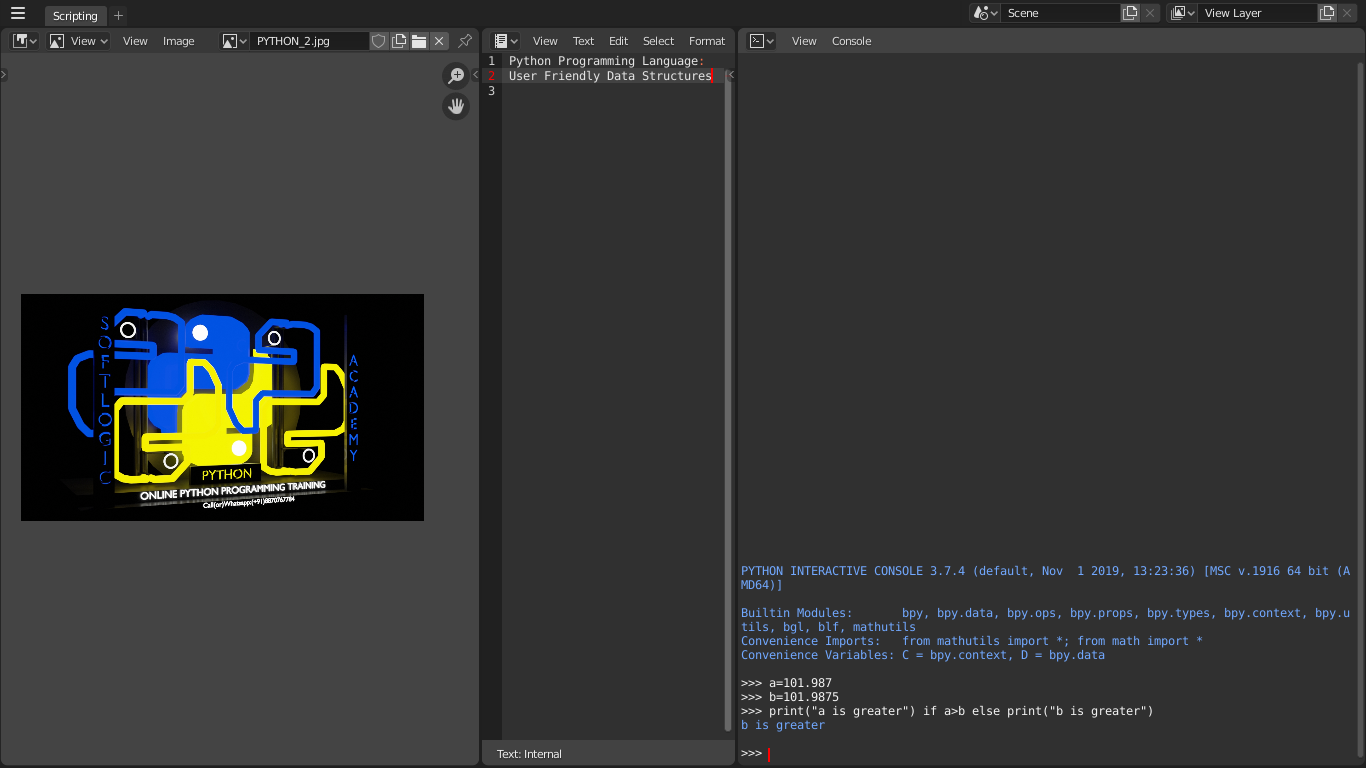1366x768 pixels.
Task: Open the text editor View menu
Action: (x=545, y=41)
